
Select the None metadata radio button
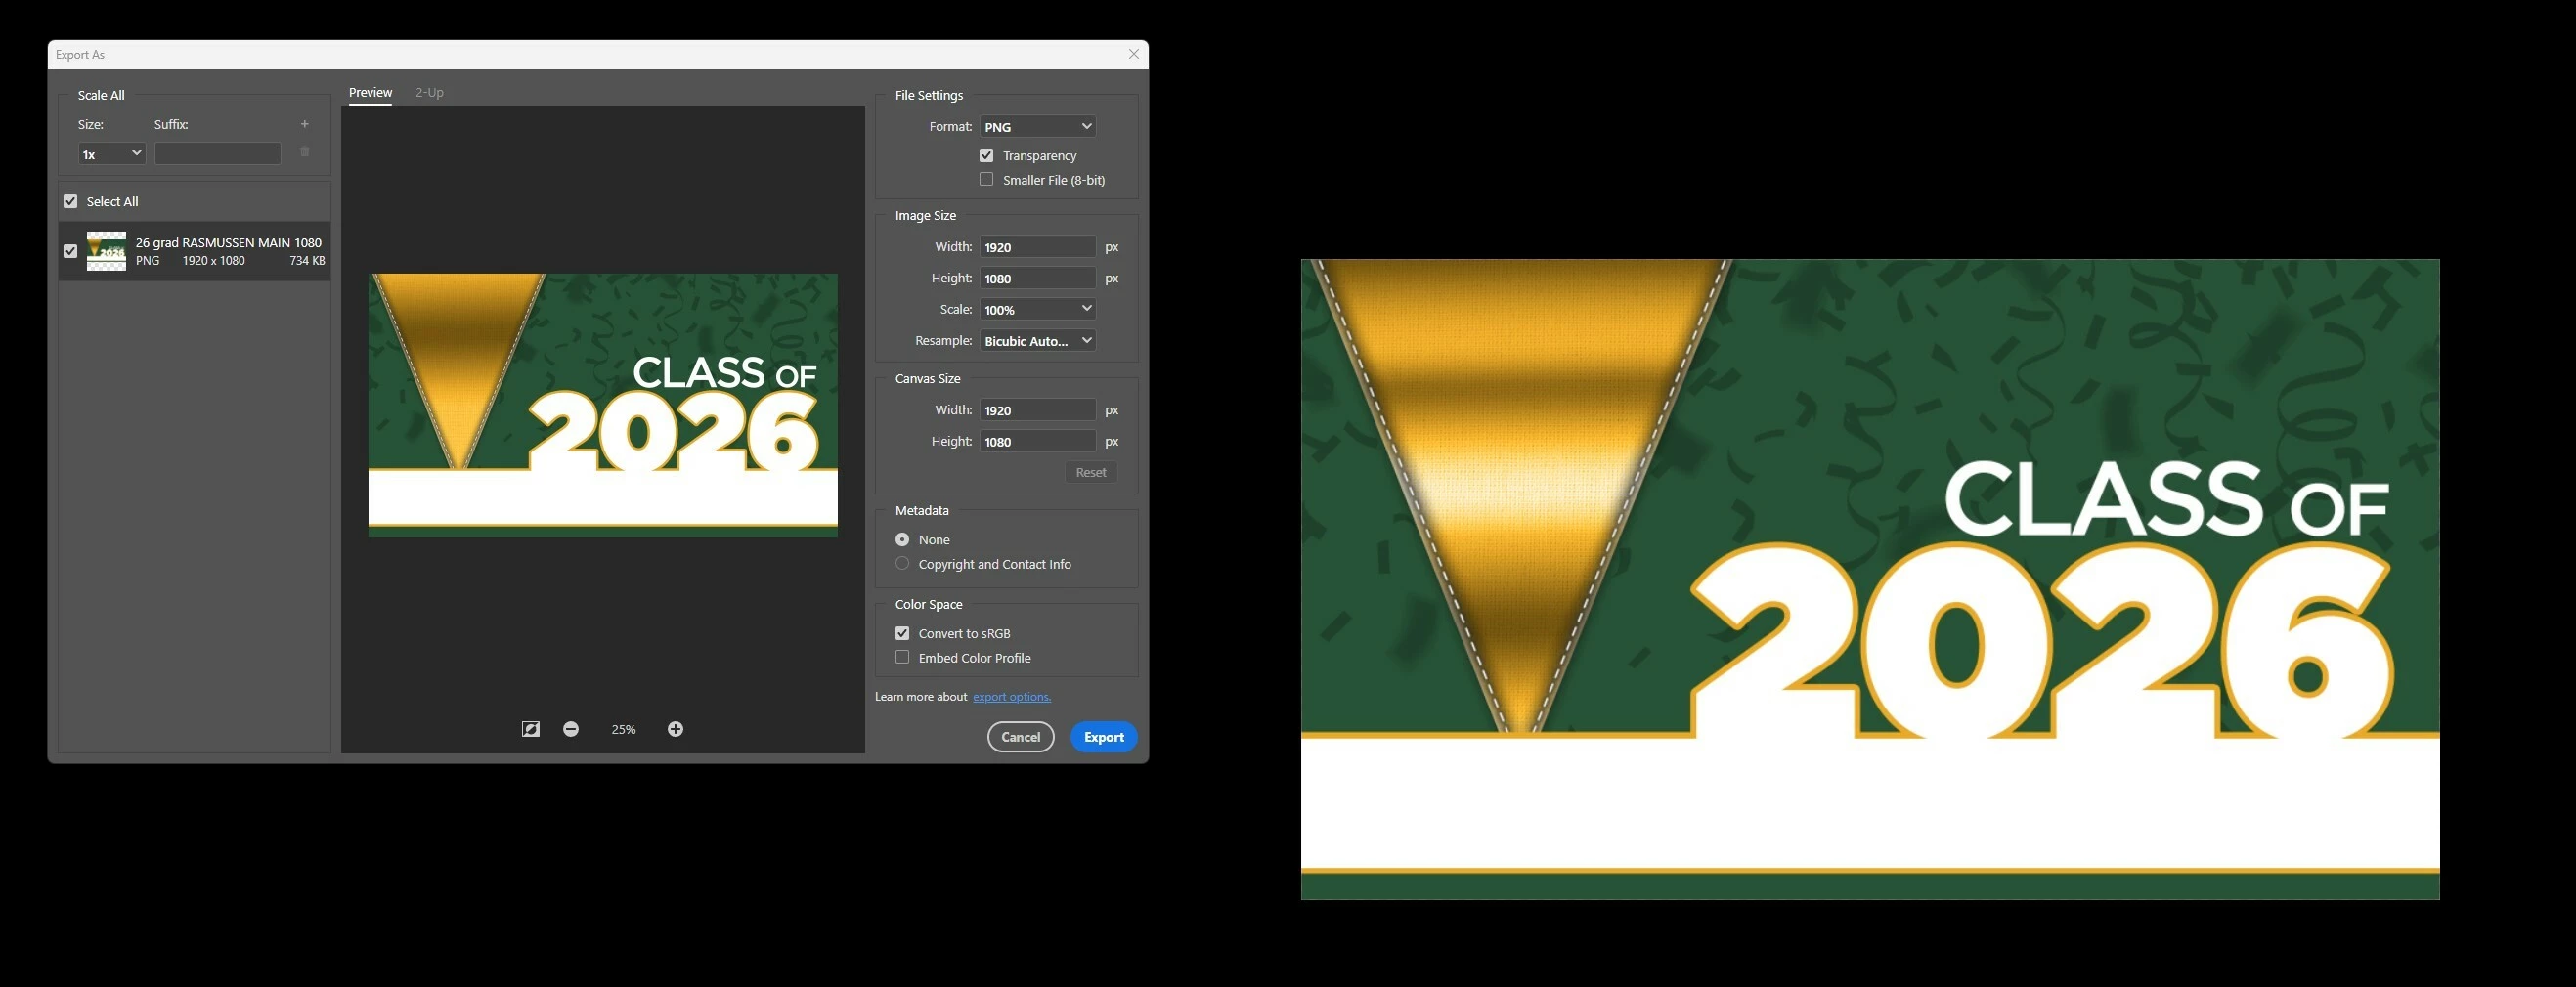pyautogui.click(x=902, y=539)
